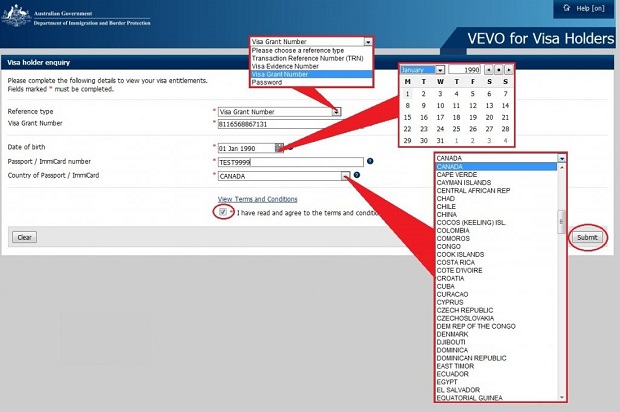620x412 pixels.
Task: Pick day 31 in the calendar
Action: (440, 140)
